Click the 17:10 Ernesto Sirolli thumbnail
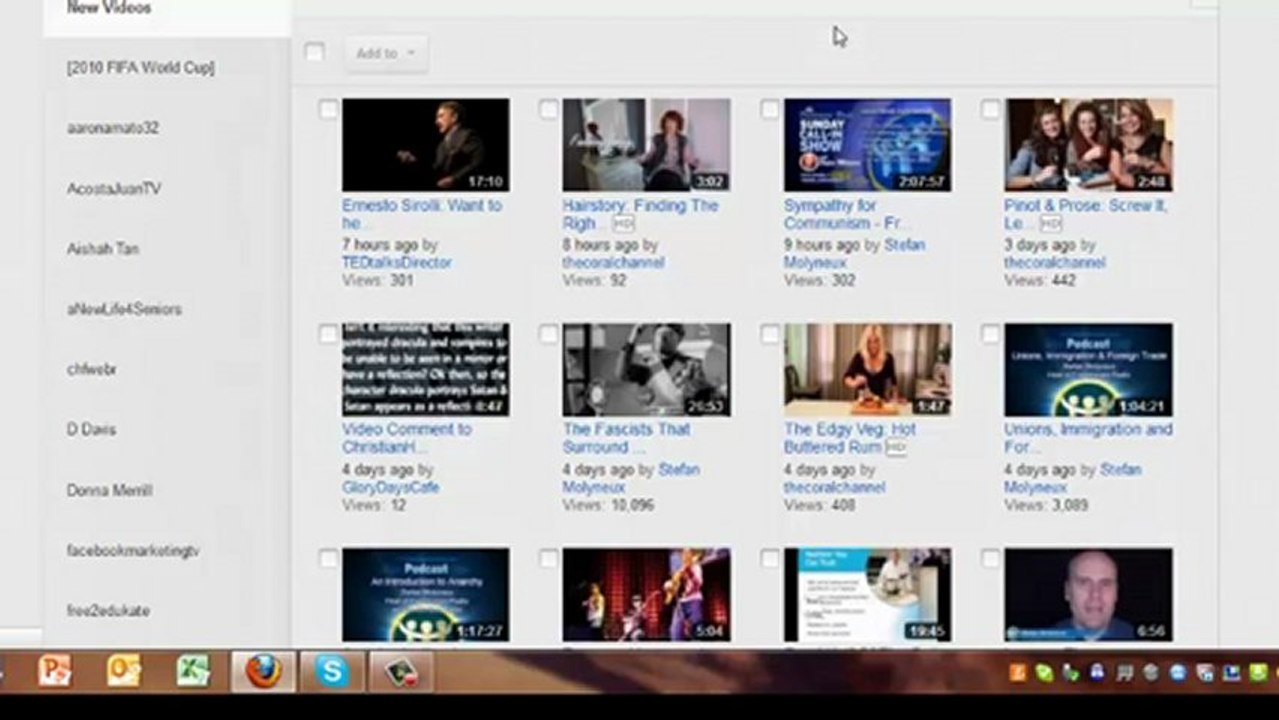The width and height of the screenshot is (1279, 720). coord(425,145)
